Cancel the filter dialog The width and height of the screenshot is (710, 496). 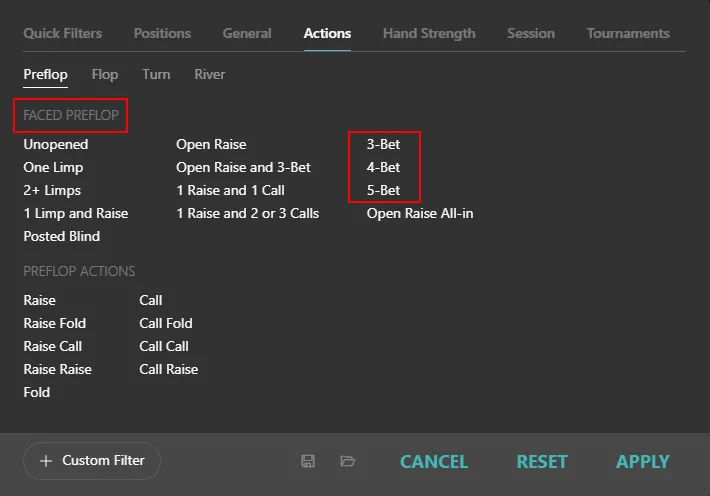(433, 461)
